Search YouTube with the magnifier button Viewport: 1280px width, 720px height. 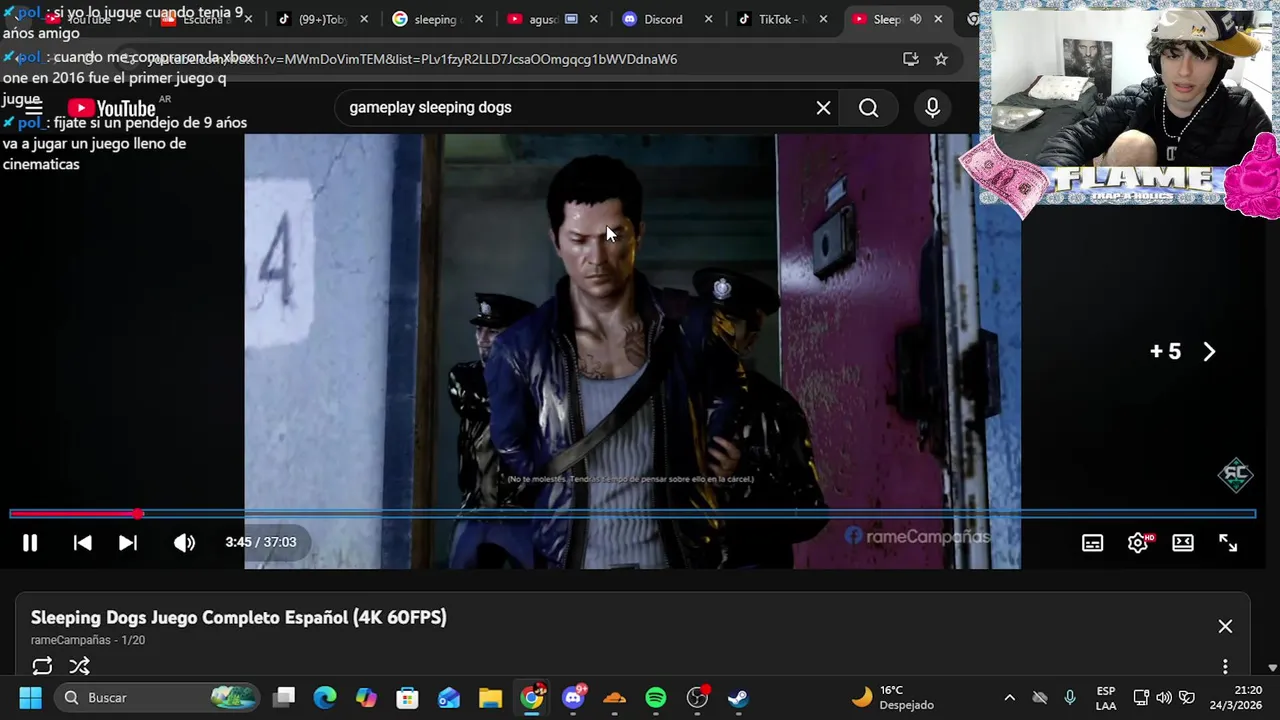click(x=868, y=108)
